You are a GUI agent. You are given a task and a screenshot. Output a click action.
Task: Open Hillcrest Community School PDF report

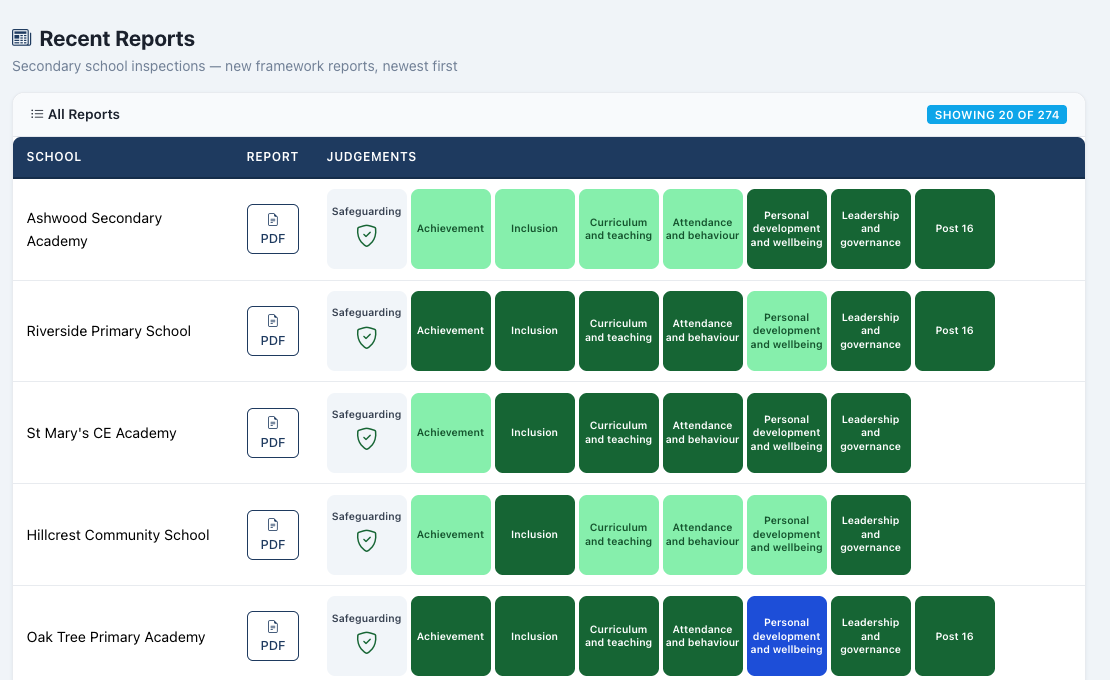[273, 535]
